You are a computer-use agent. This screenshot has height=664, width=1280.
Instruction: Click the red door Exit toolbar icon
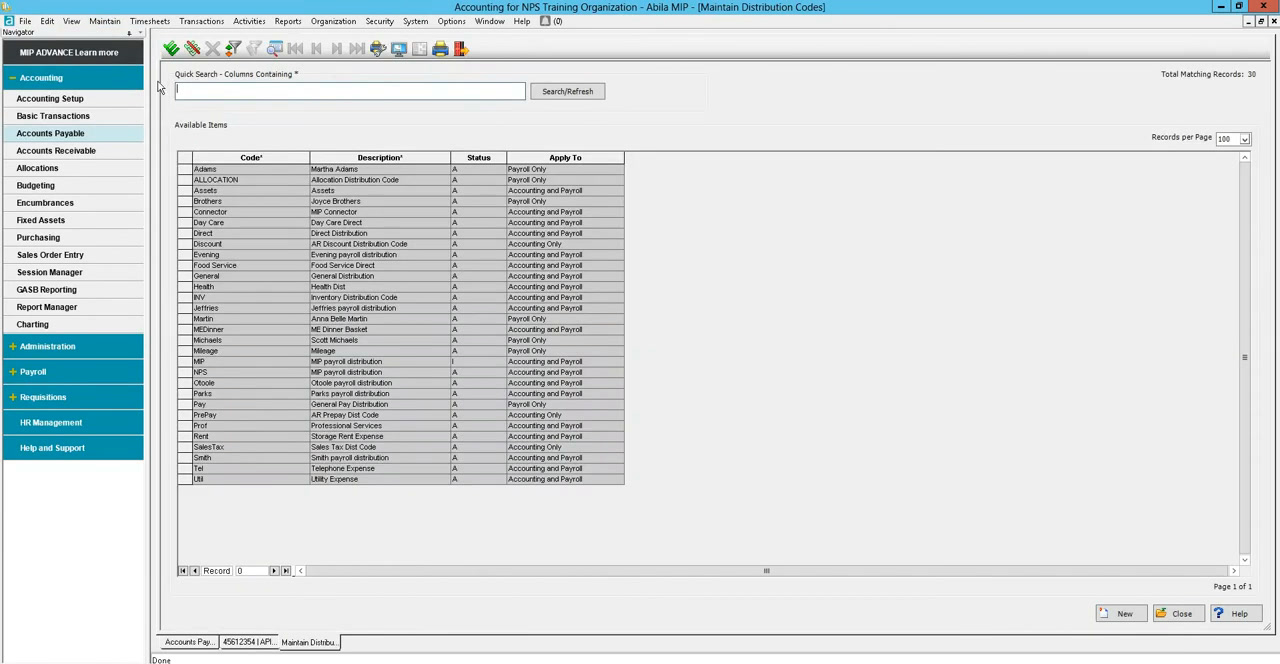461,48
